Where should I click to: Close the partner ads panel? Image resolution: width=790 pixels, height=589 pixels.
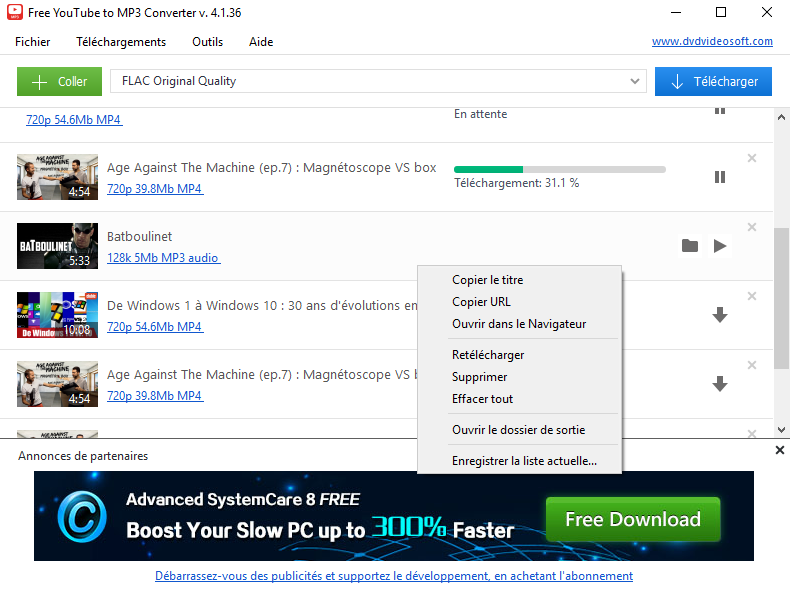click(780, 451)
